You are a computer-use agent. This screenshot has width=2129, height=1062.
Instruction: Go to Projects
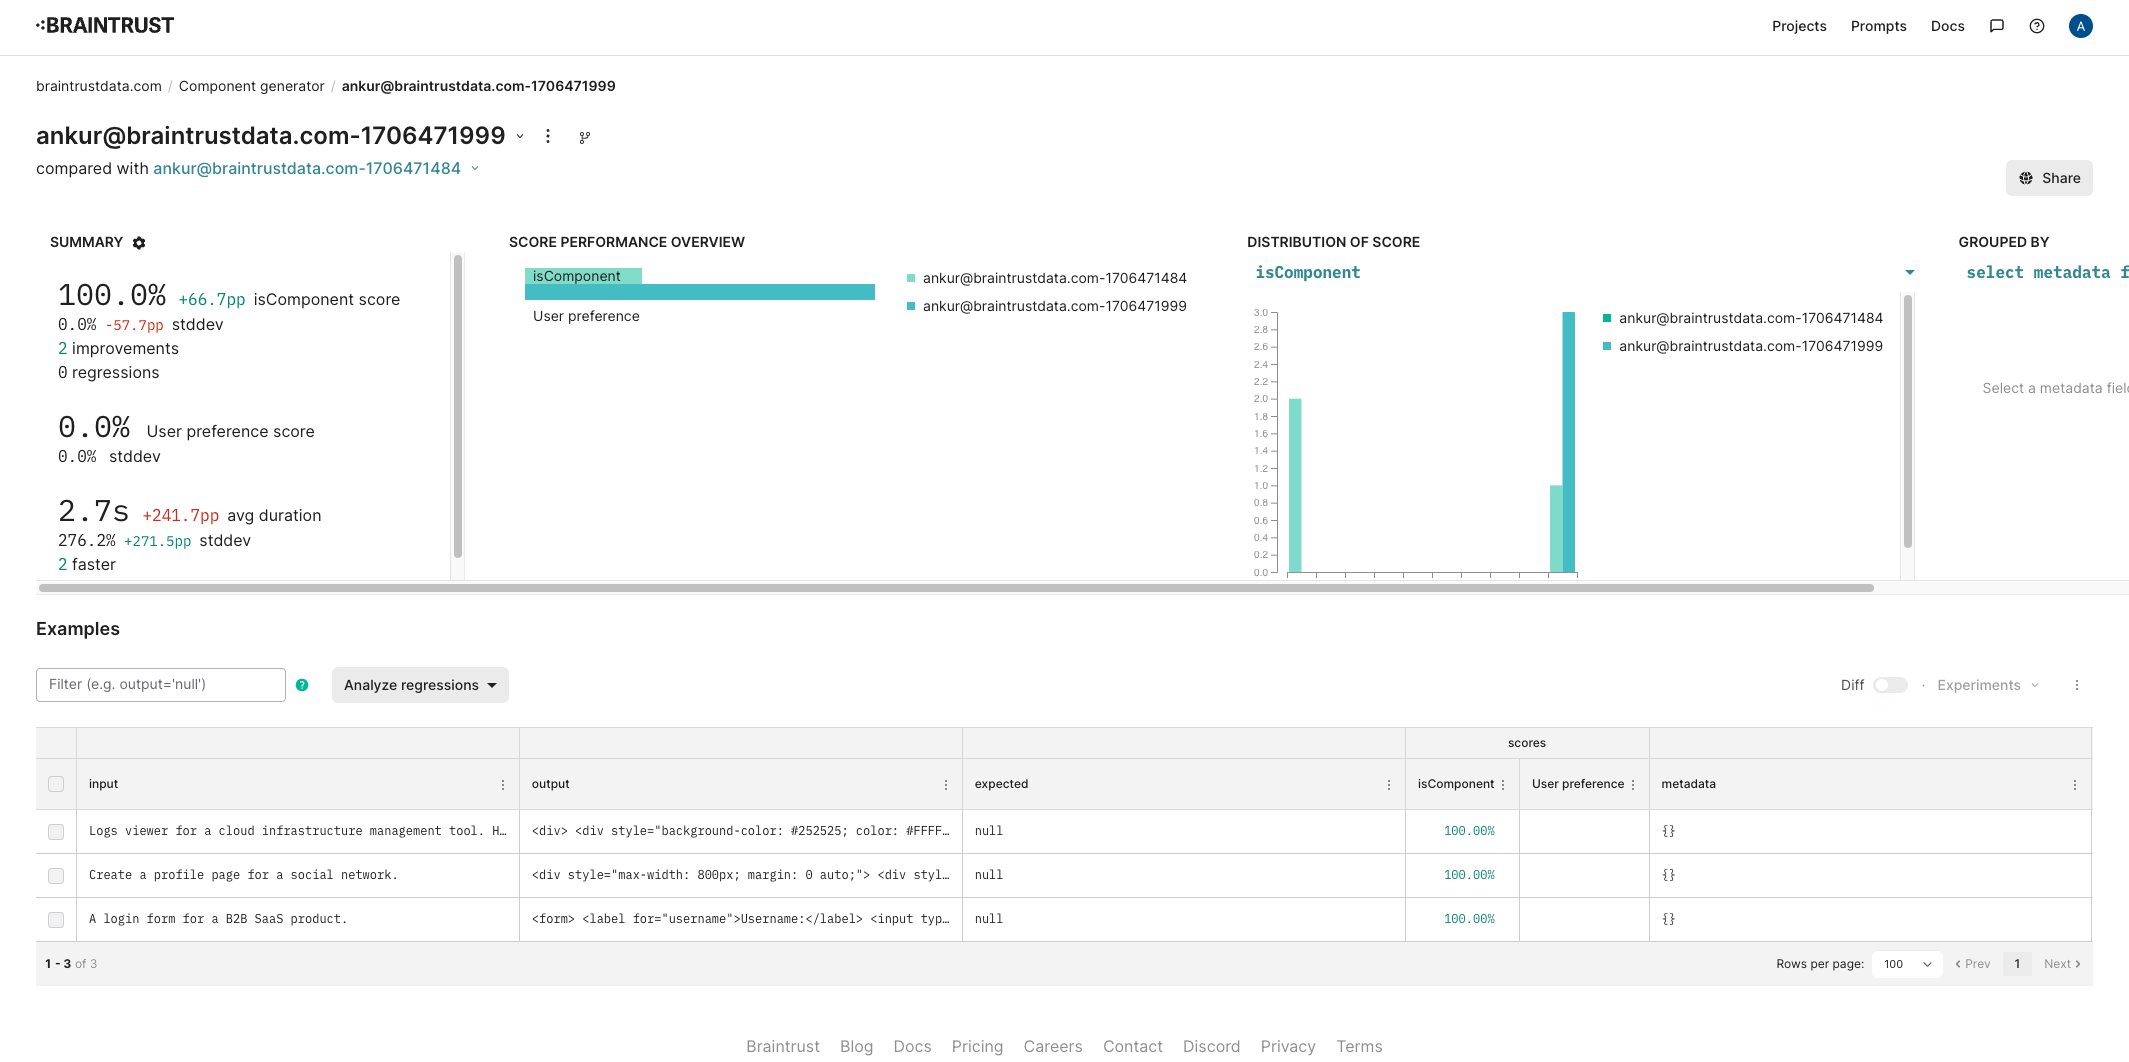click(1799, 26)
